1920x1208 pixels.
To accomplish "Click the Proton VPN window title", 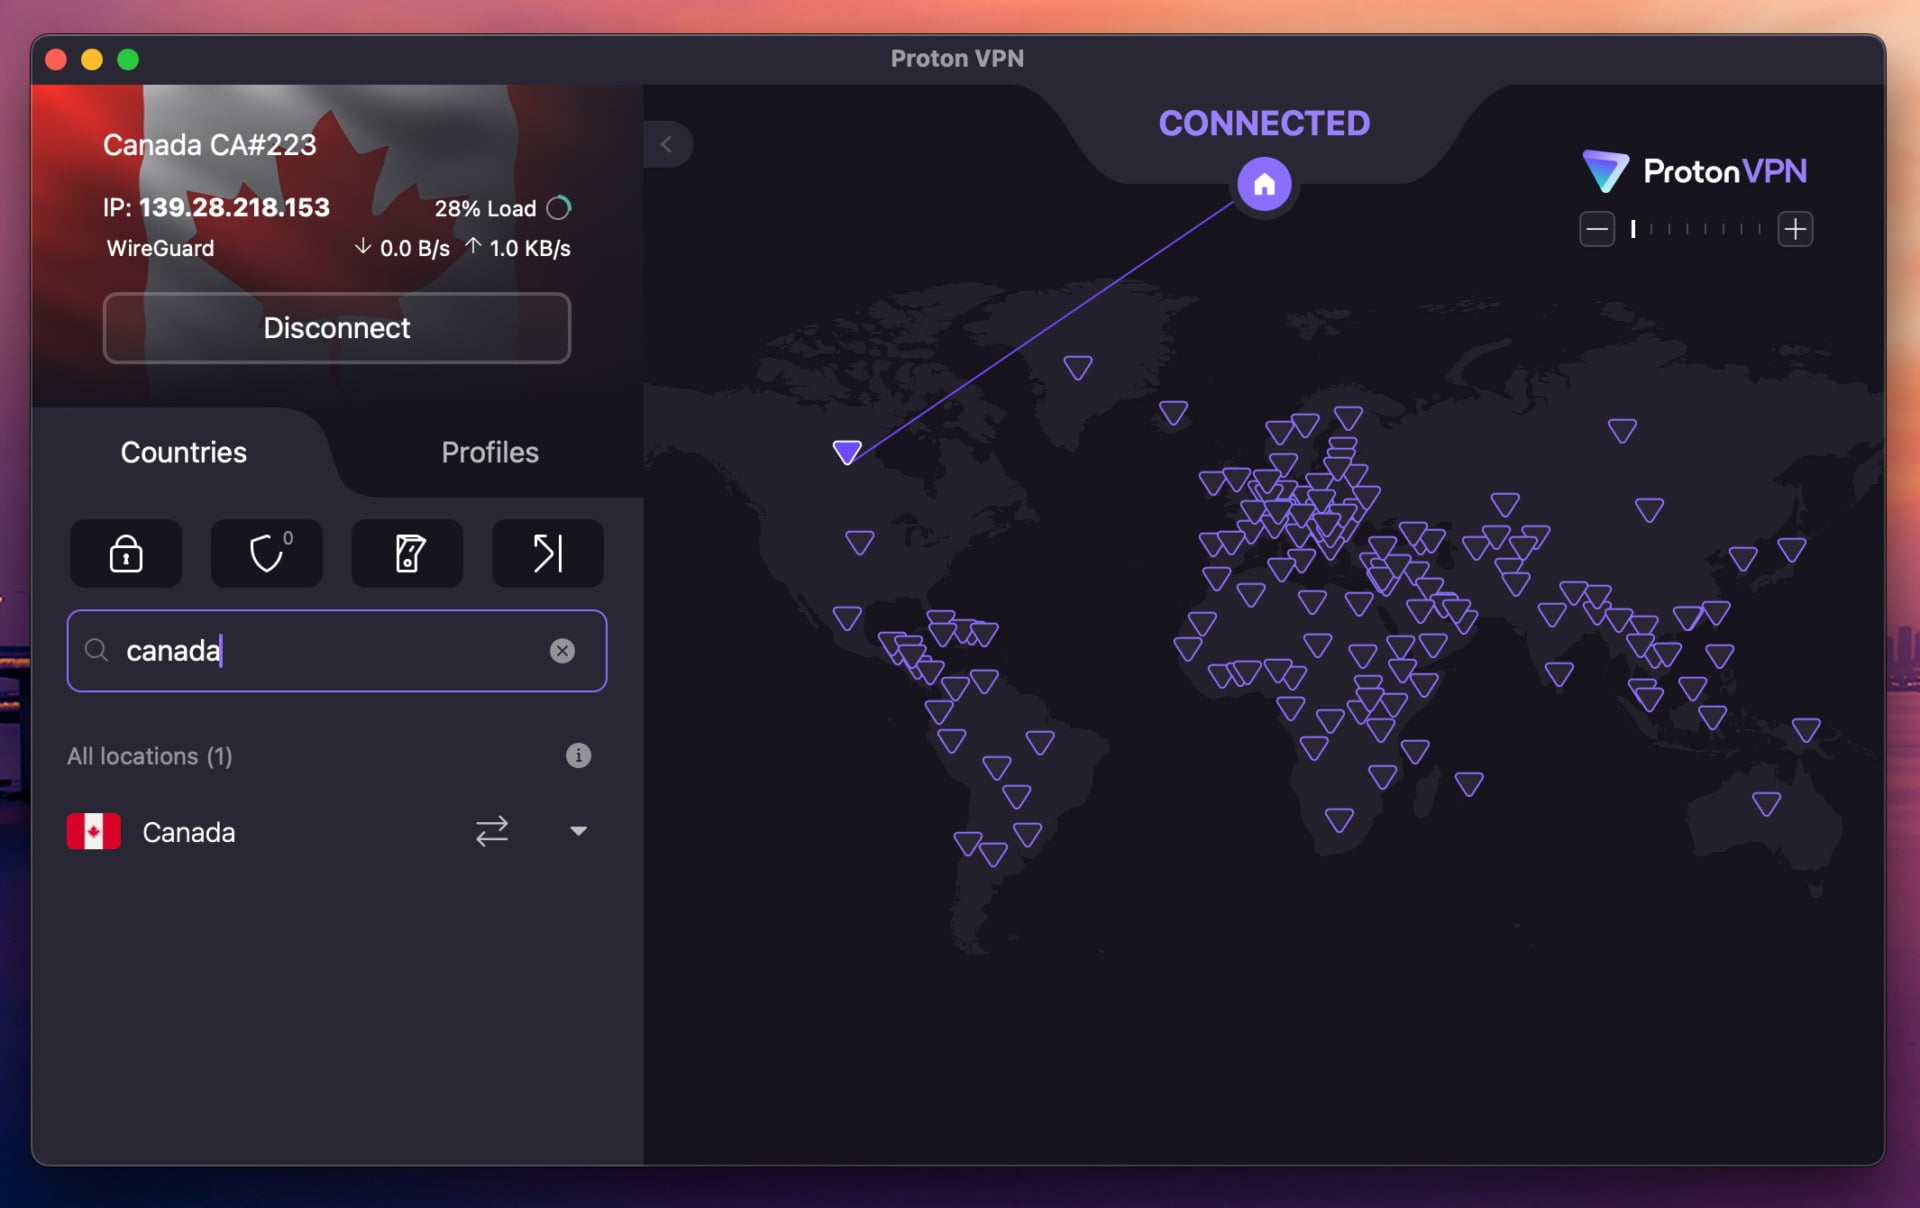I will 957,59.
